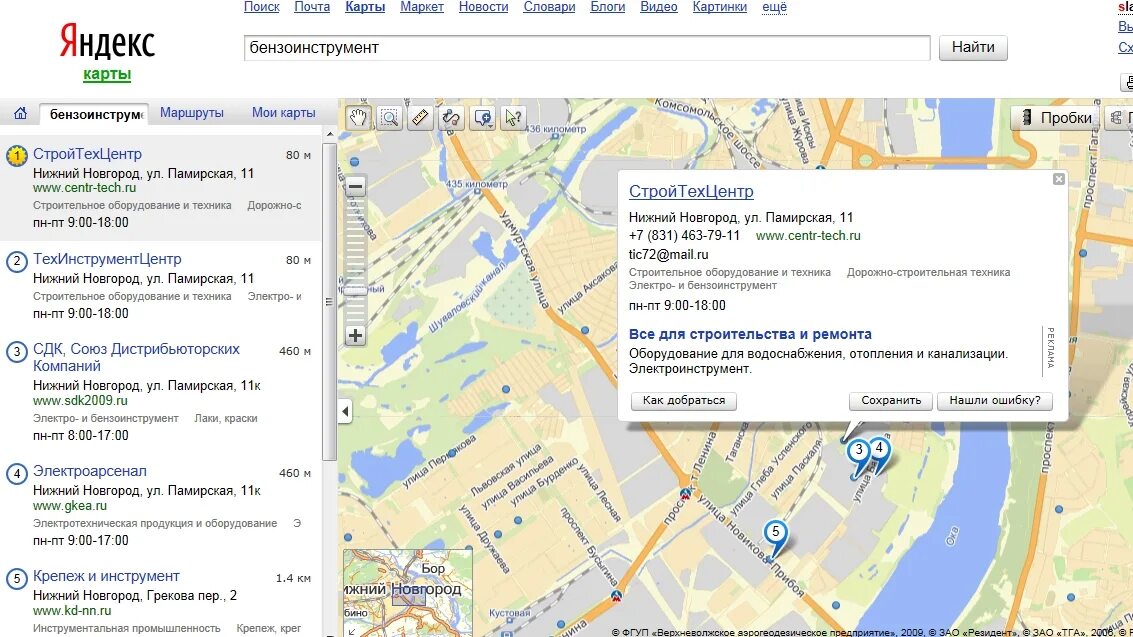Click result number 4 badge icon
The image size is (1133, 637).
point(17,474)
